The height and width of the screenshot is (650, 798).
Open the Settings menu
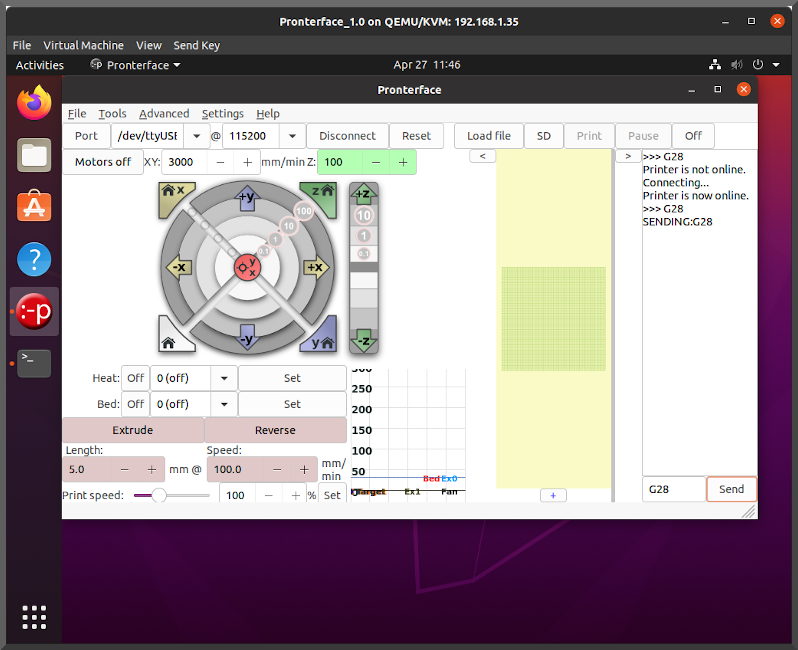click(x=222, y=114)
